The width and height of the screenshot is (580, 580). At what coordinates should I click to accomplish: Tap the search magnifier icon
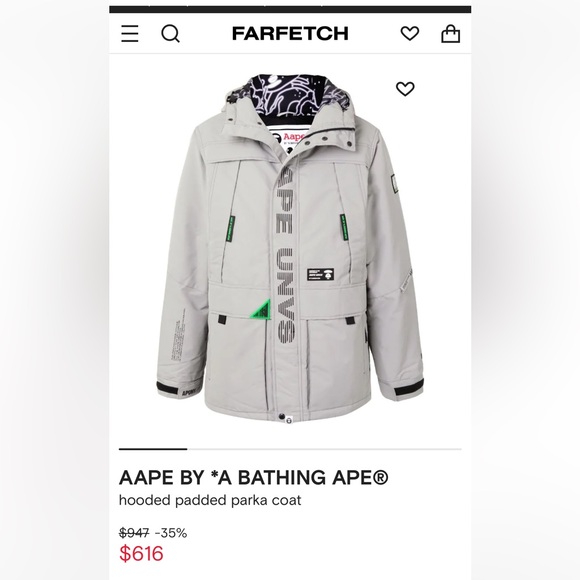tap(171, 34)
